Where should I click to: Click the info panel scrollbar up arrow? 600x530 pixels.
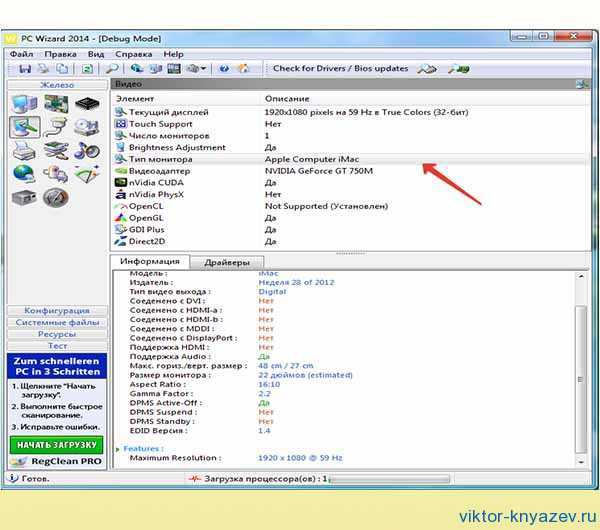(581, 276)
